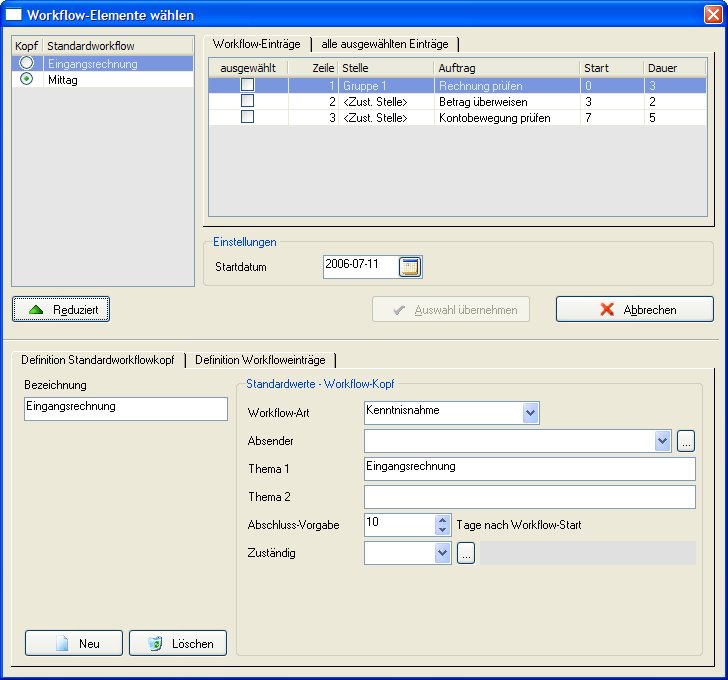Select the Betrag überweisen cell
The image size is (728, 680).
point(507,102)
